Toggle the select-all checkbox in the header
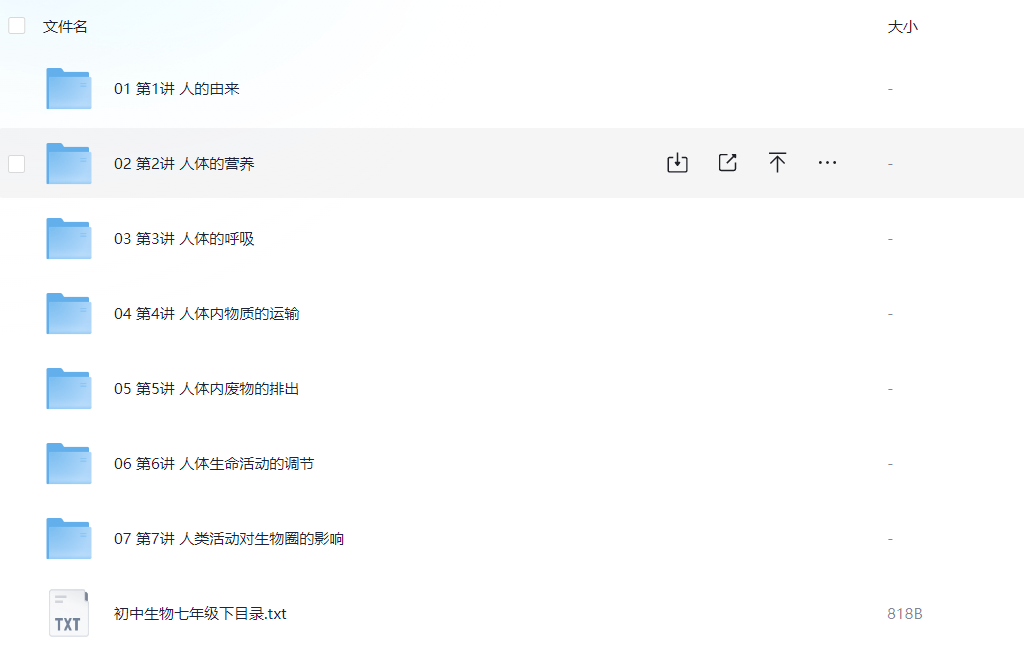The image size is (1024, 652). pos(16,25)
